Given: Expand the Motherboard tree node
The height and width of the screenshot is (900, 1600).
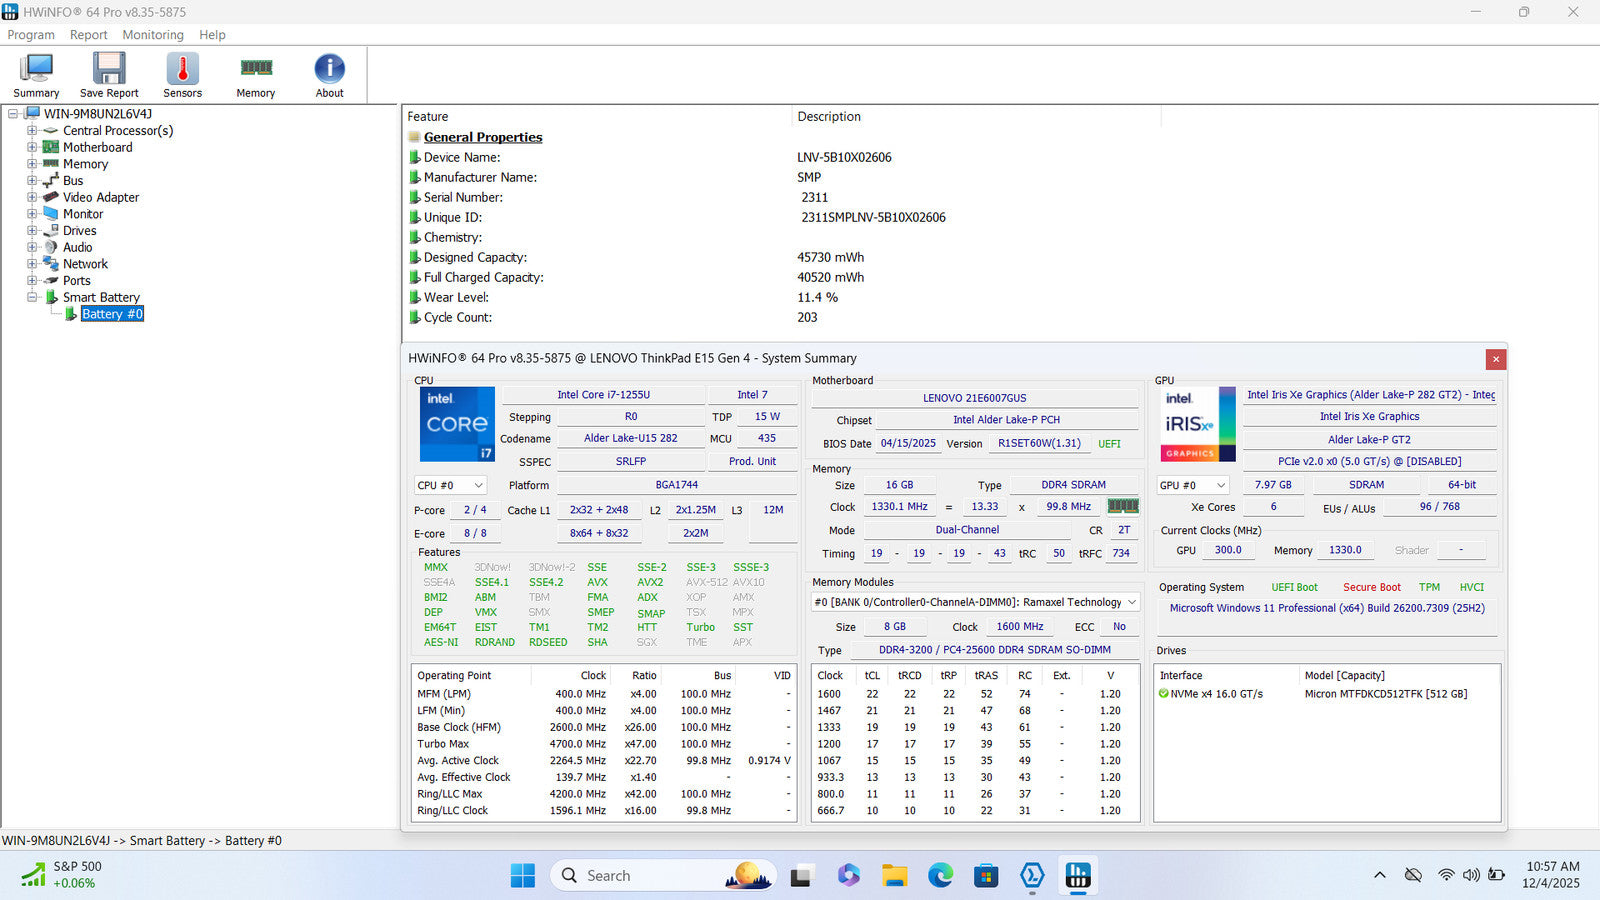Looking at the screenshot, I should (32, 147).
